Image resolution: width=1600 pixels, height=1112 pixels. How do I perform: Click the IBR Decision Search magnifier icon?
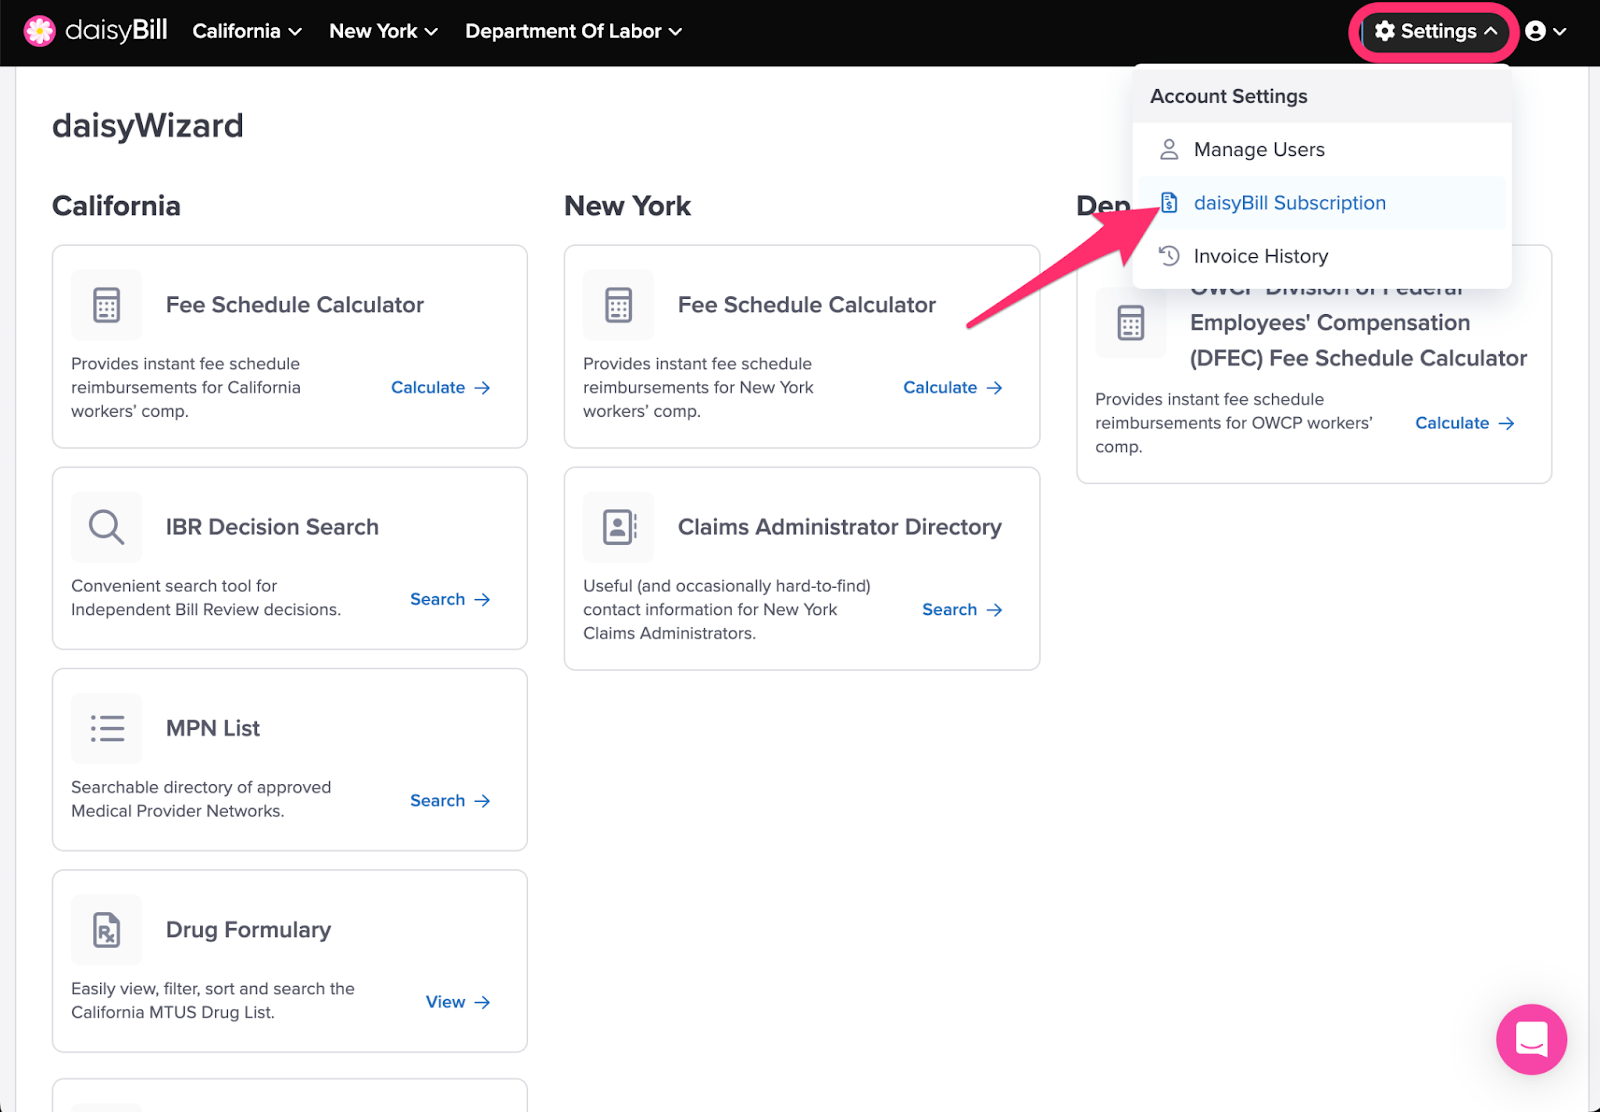[x=107, y=527]
